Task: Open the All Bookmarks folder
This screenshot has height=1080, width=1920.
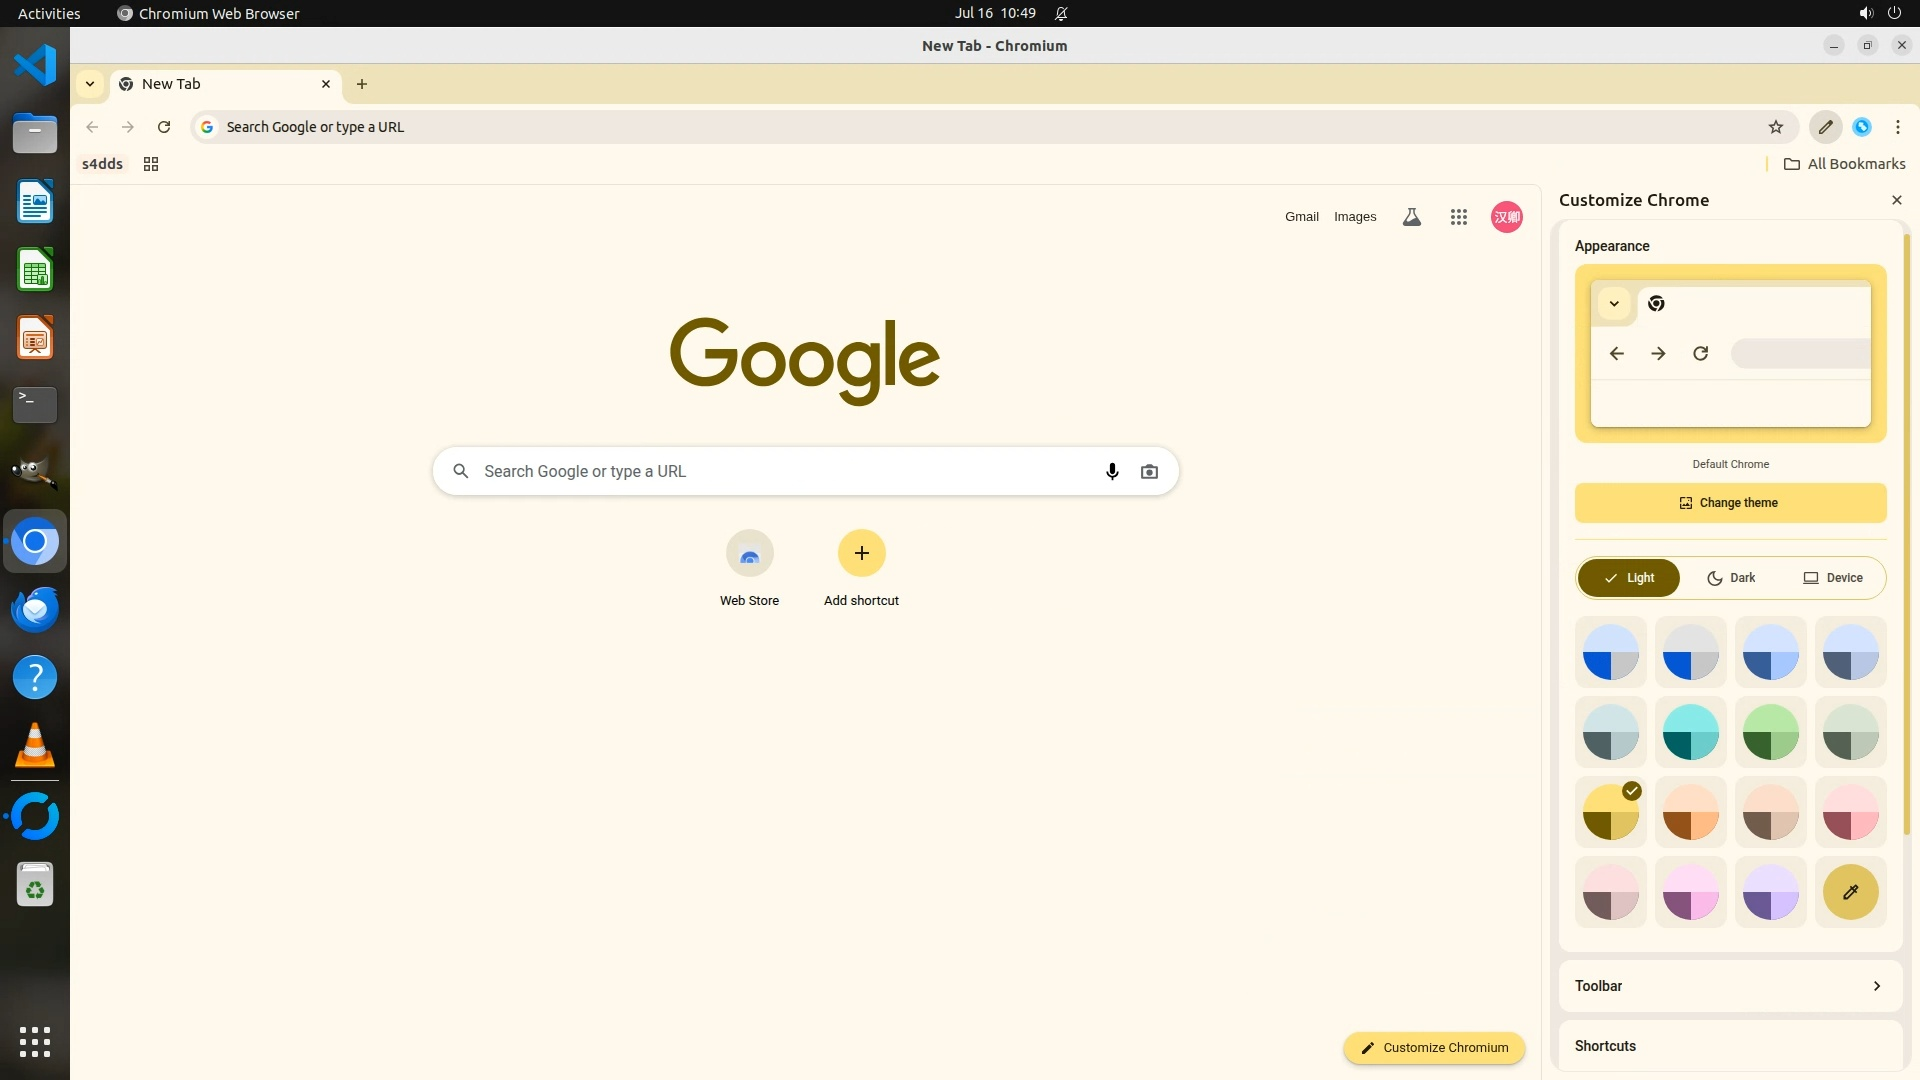Action: (1844, 164)
